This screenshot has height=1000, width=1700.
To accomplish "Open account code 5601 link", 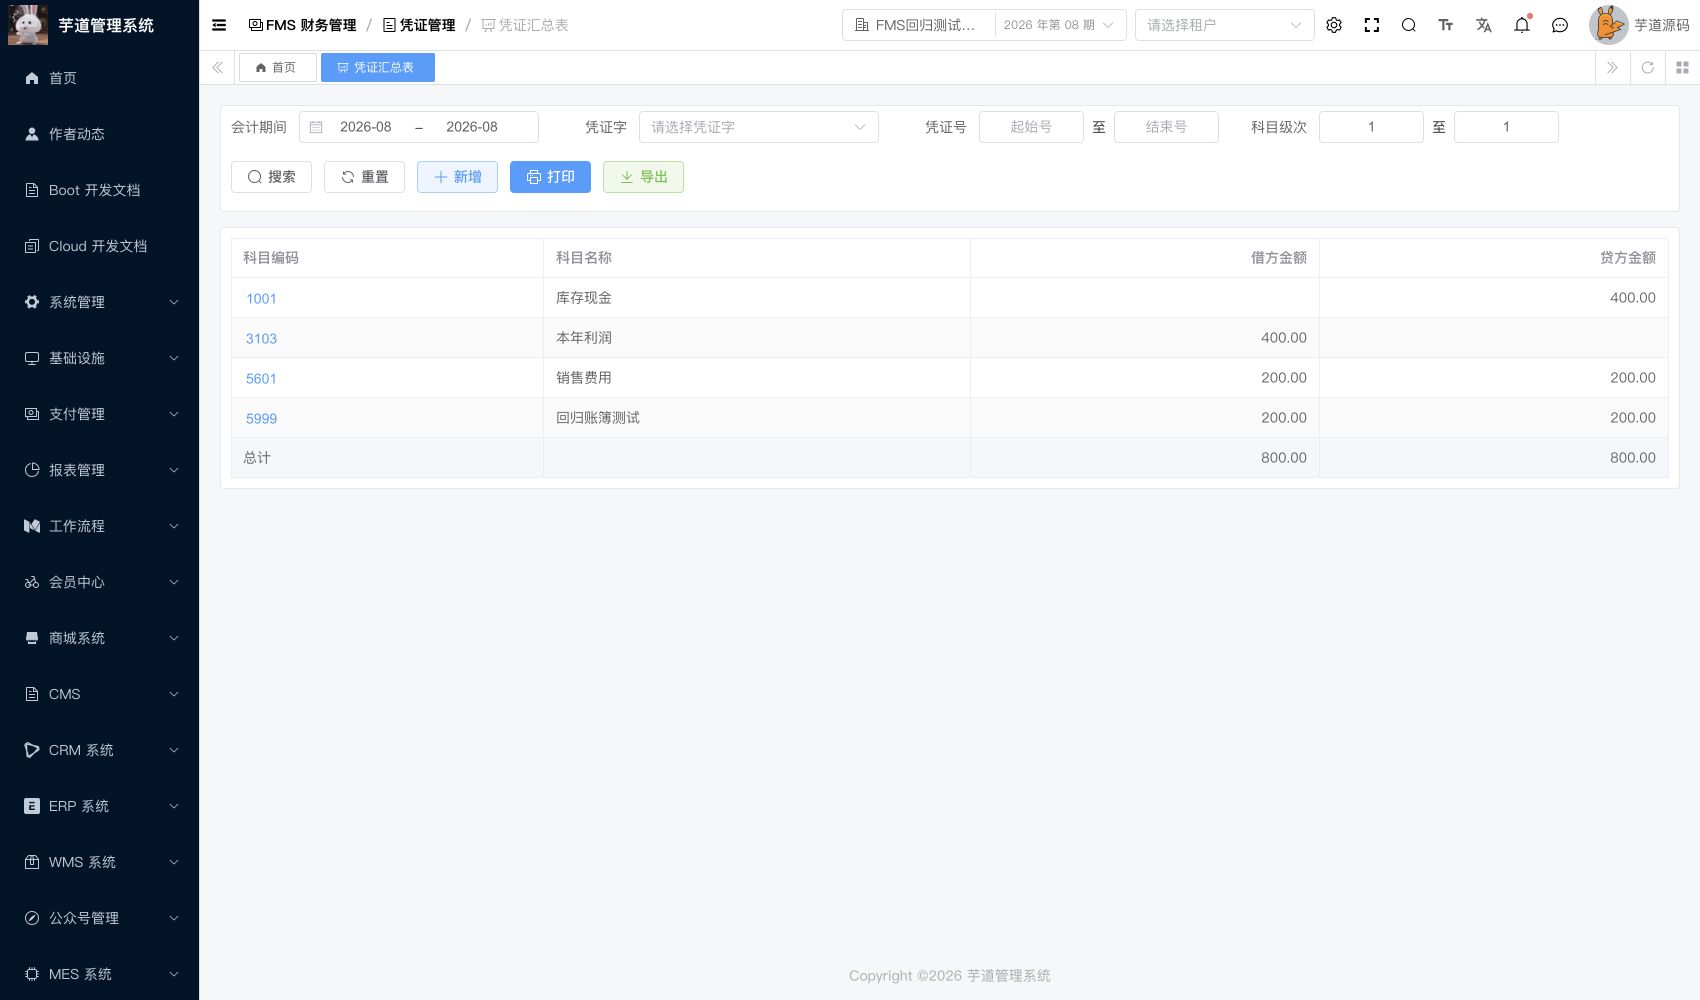I will pos(261,378).
